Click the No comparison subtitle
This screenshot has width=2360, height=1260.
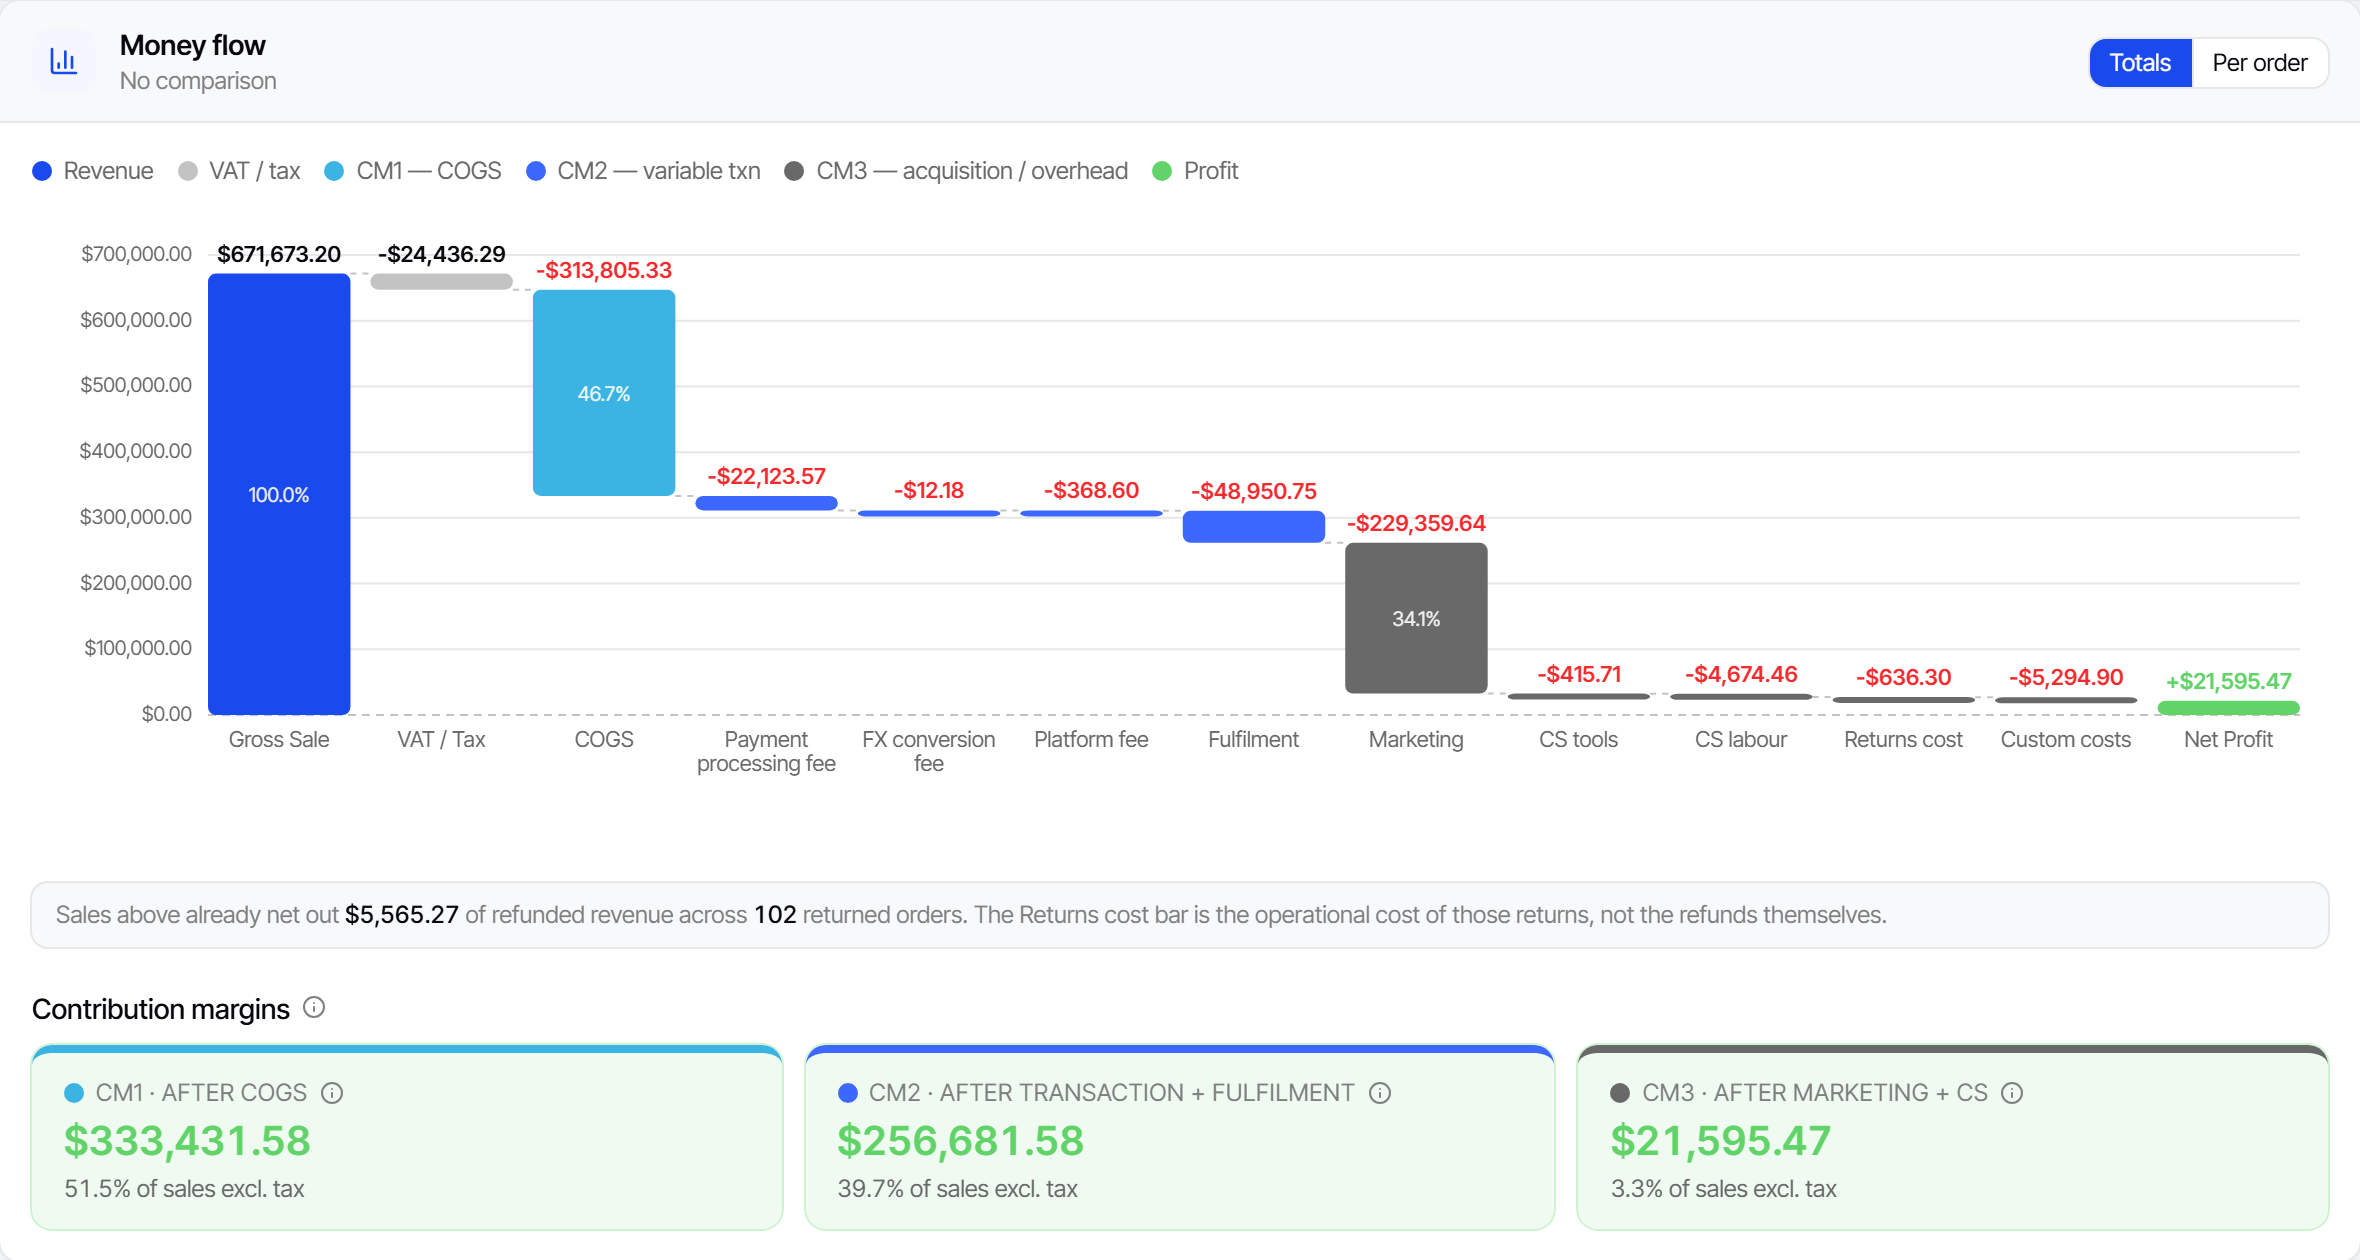click(198, 81)
